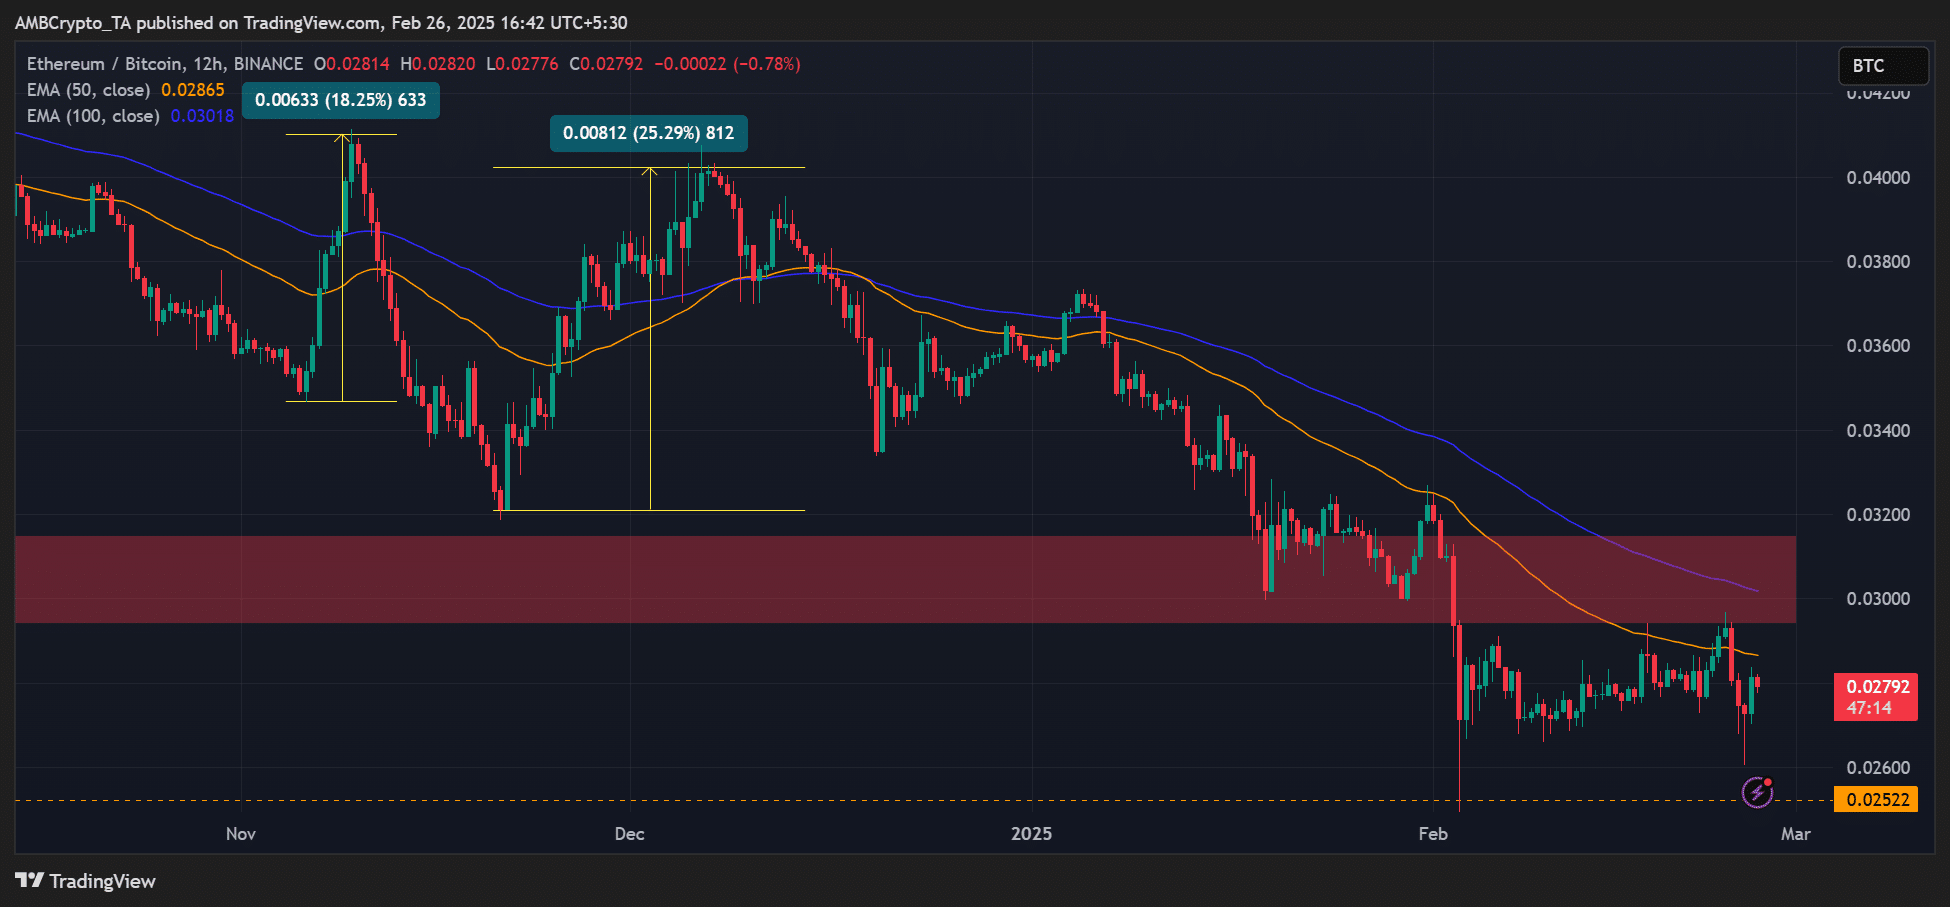The image size is (1950, 907).
Task: Click the BINANCE exchange label
Action: click(266, 63)
